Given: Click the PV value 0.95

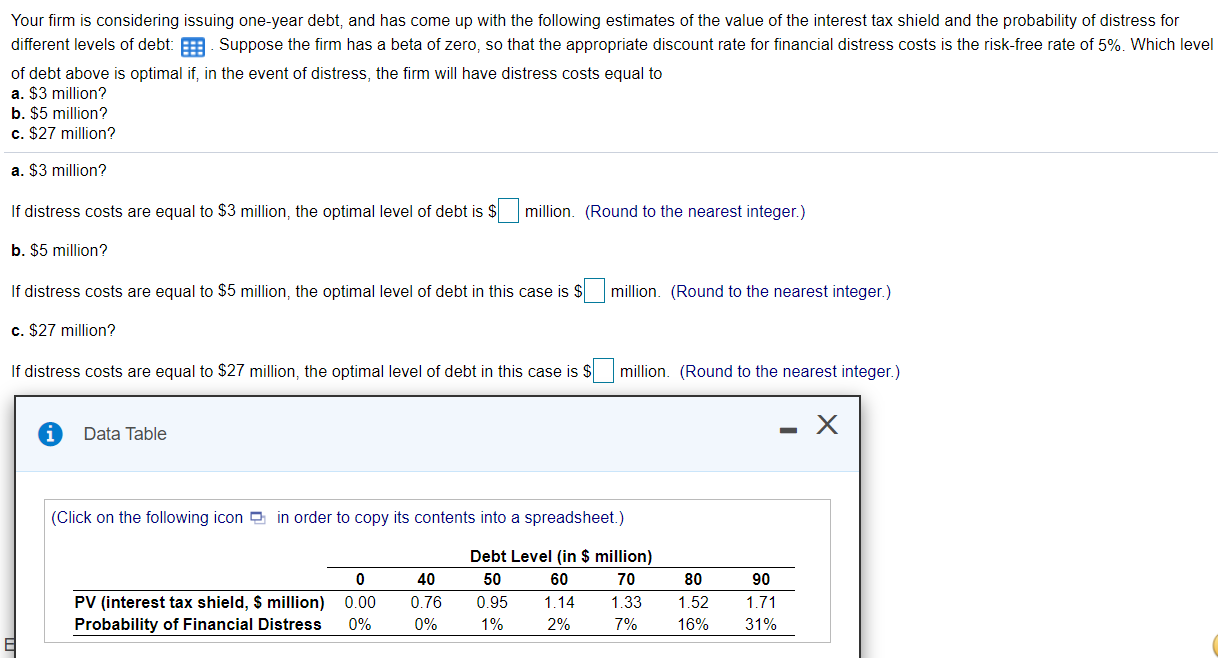Looking at the screenshot, I should pyautogui.click(x=493, y=602).
